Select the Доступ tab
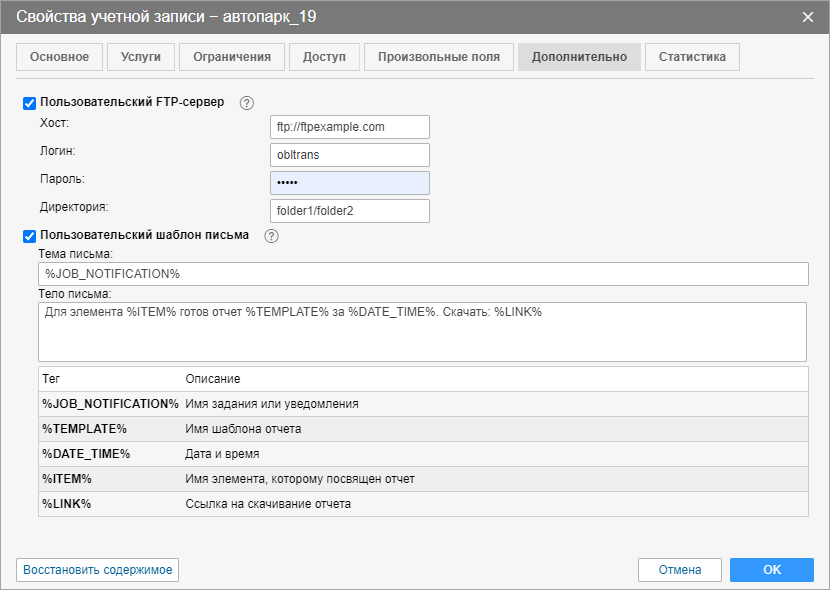 pos(324,57)
